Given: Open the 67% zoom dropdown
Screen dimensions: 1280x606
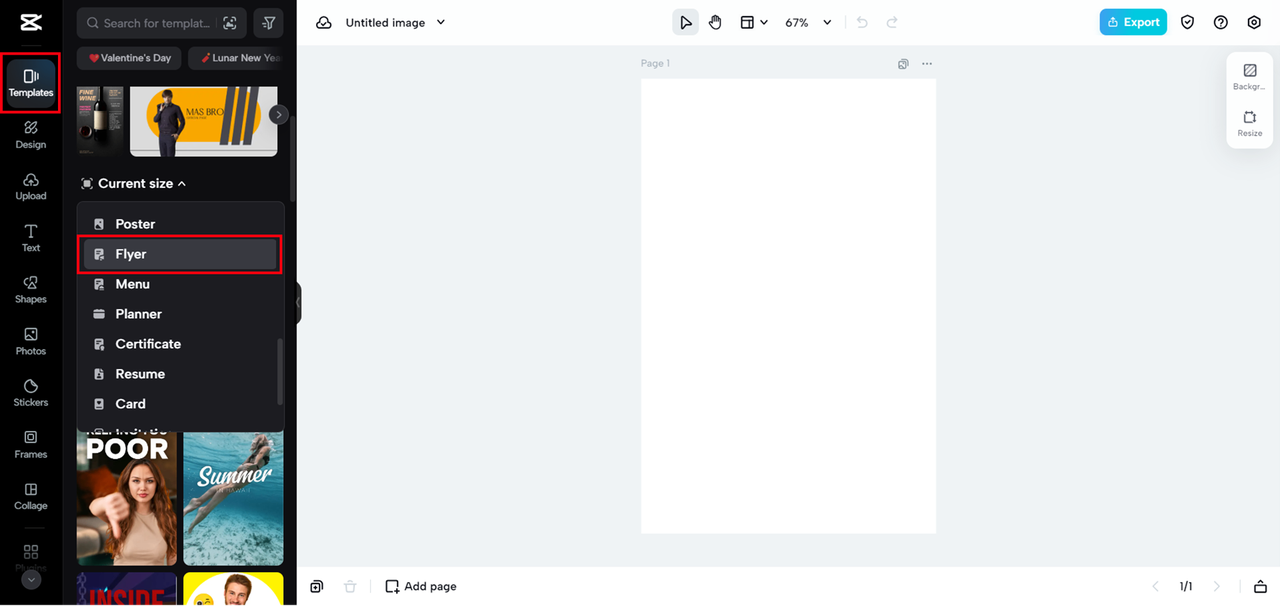Looking at the screenshot, I should point(808,22).
